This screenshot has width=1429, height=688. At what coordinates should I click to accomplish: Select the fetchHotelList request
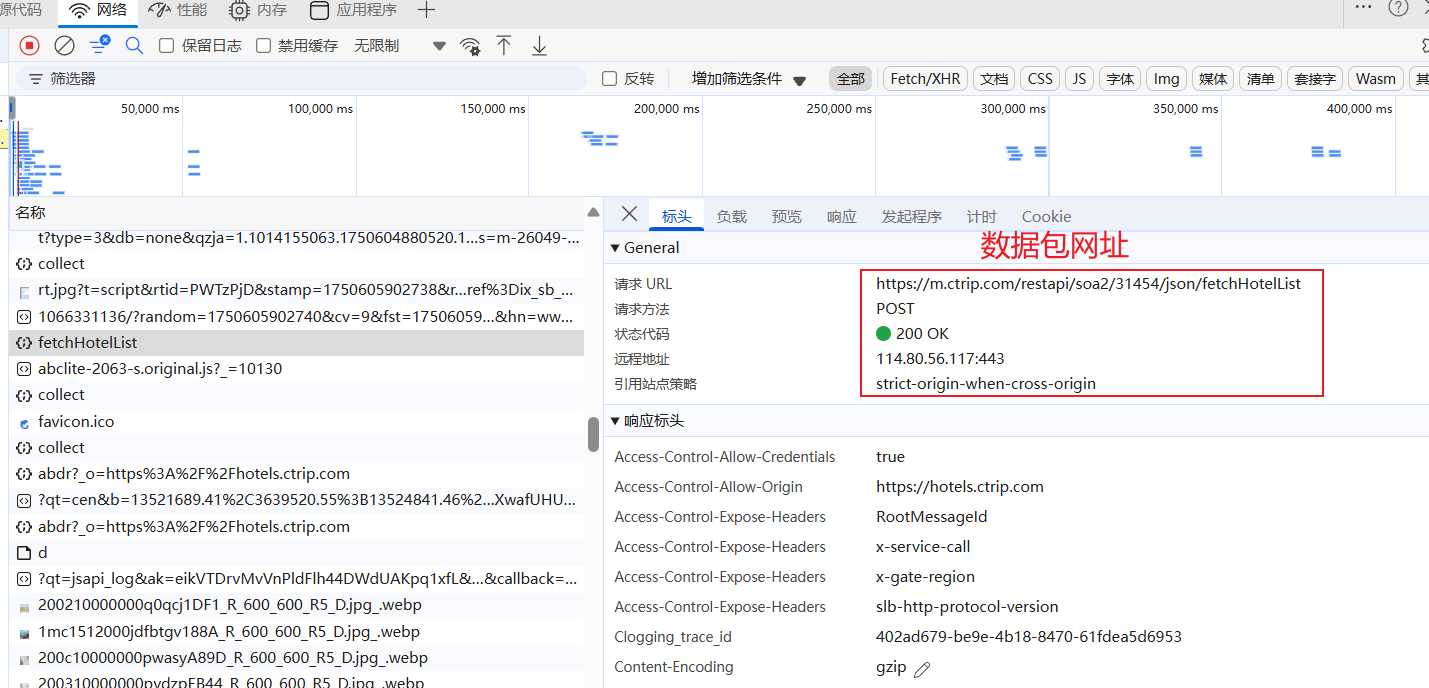[87, 343]
